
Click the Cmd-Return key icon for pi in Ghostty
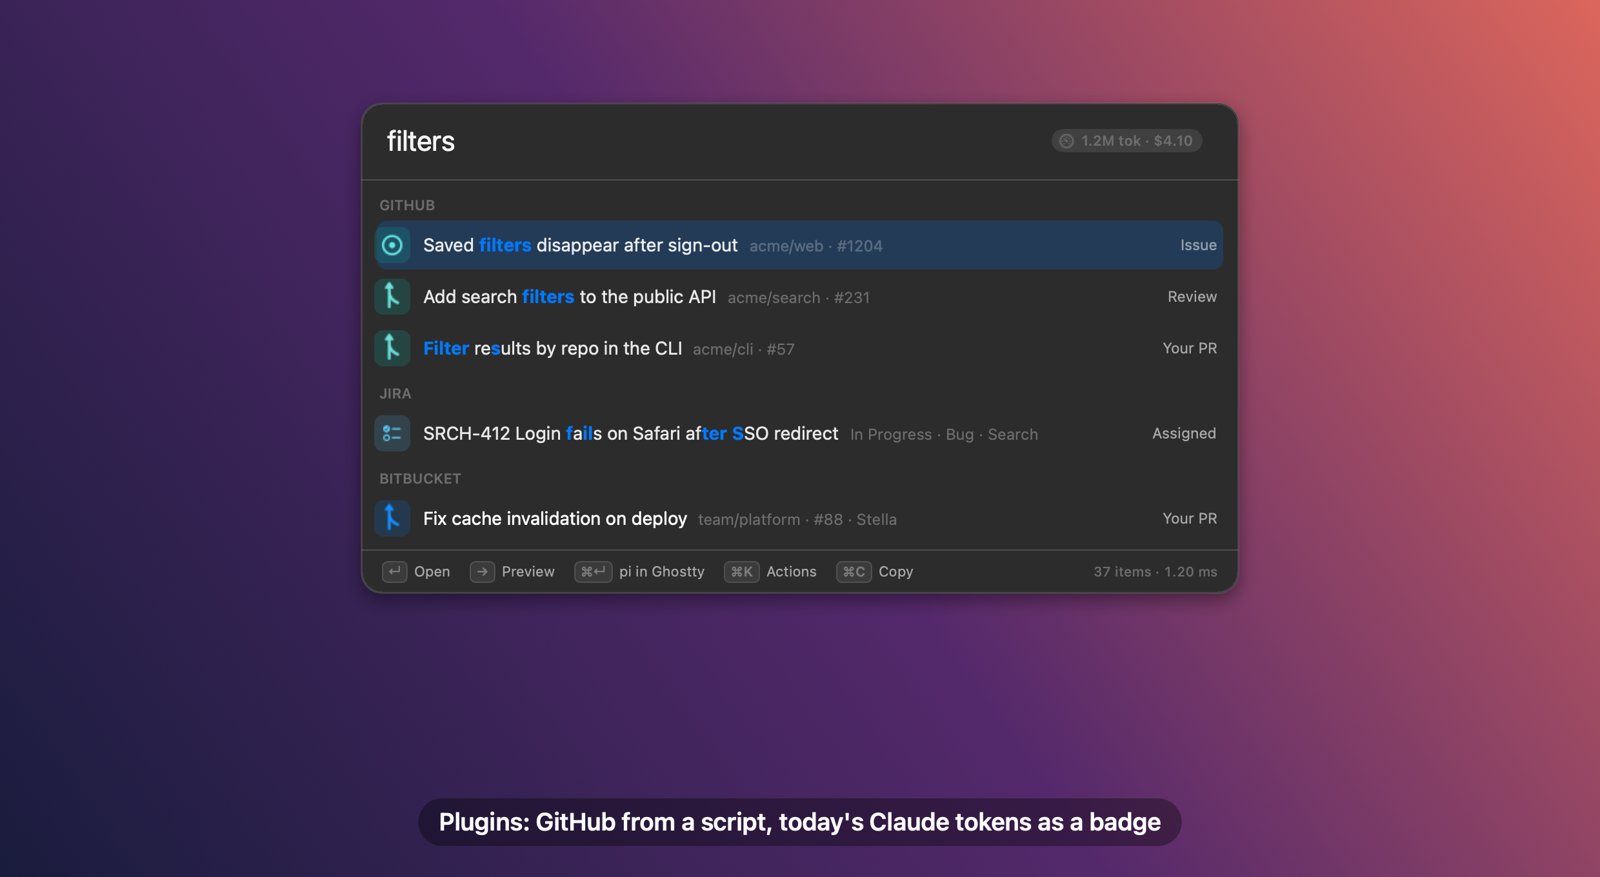tap(593, 571)
